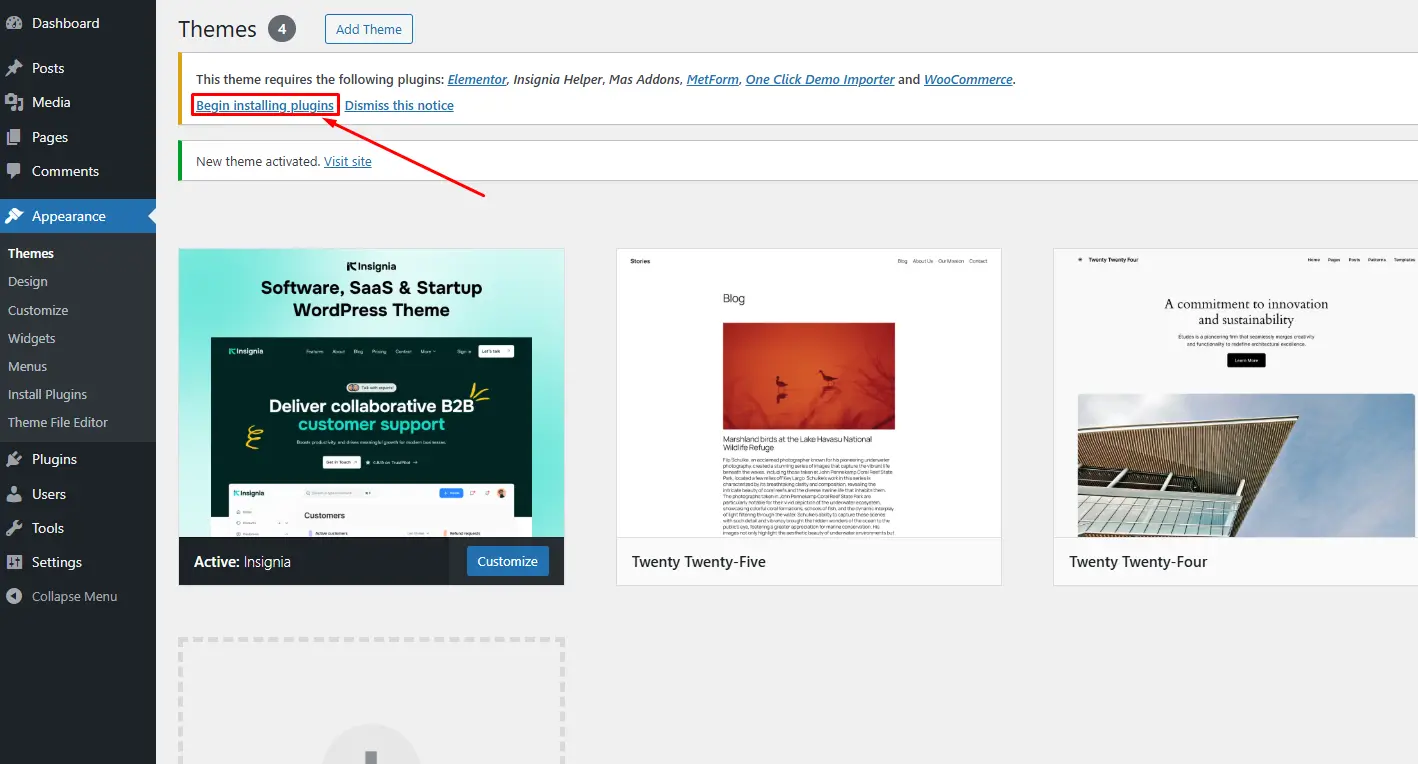Open the Settings menu
1418x764 pixels.
[x=78, y=562]
